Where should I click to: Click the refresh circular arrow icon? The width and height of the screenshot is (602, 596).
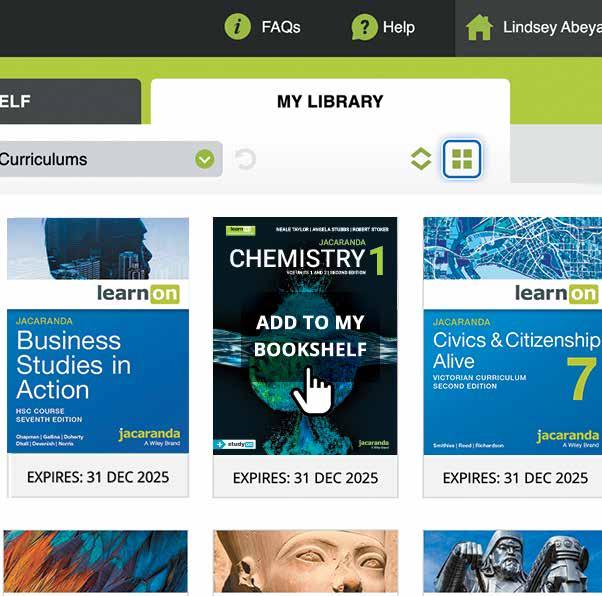coord(245,159)
